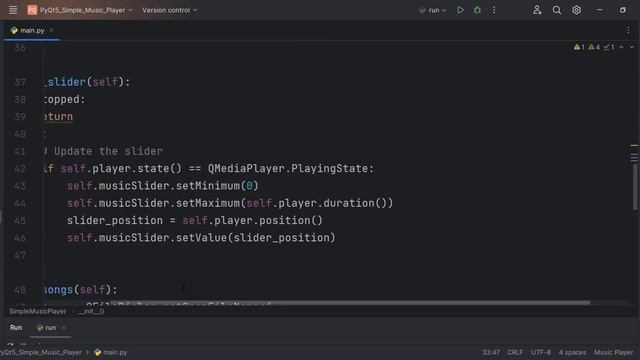Open the main hamburger menu
This screenshot has height=360, width=640.
click(x=13, y=10)
